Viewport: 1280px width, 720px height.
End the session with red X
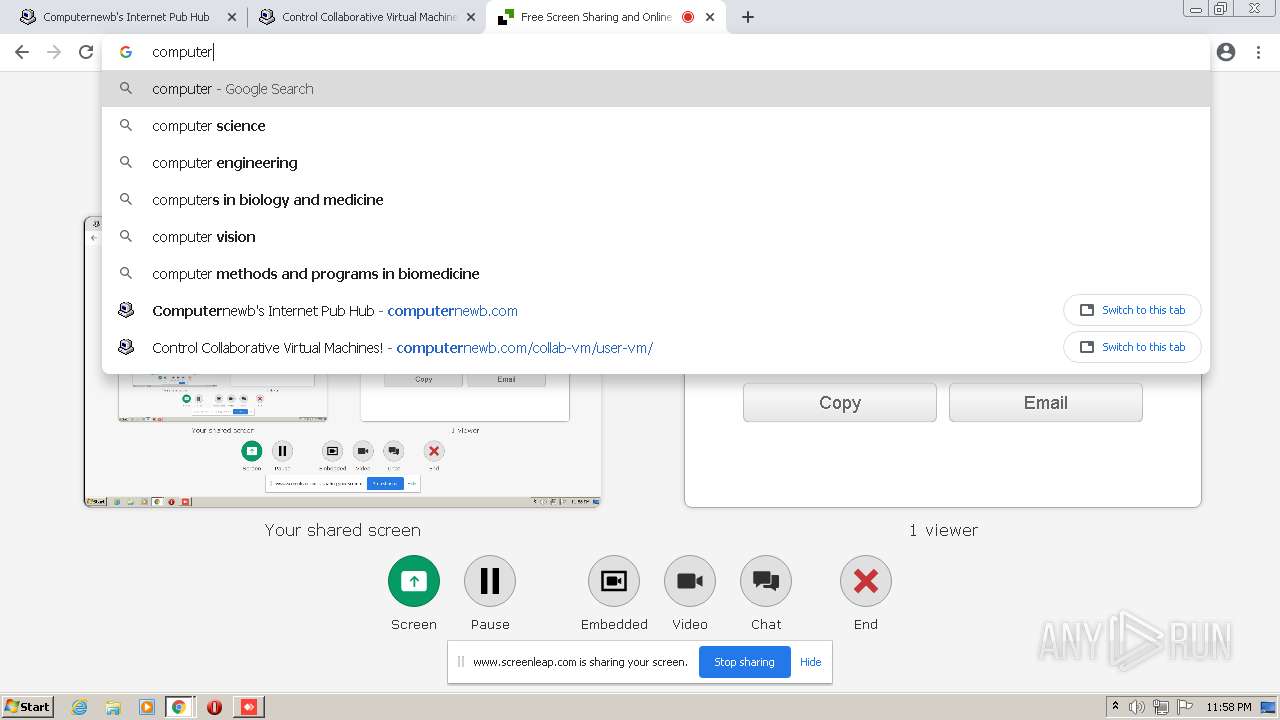[866, 581]
